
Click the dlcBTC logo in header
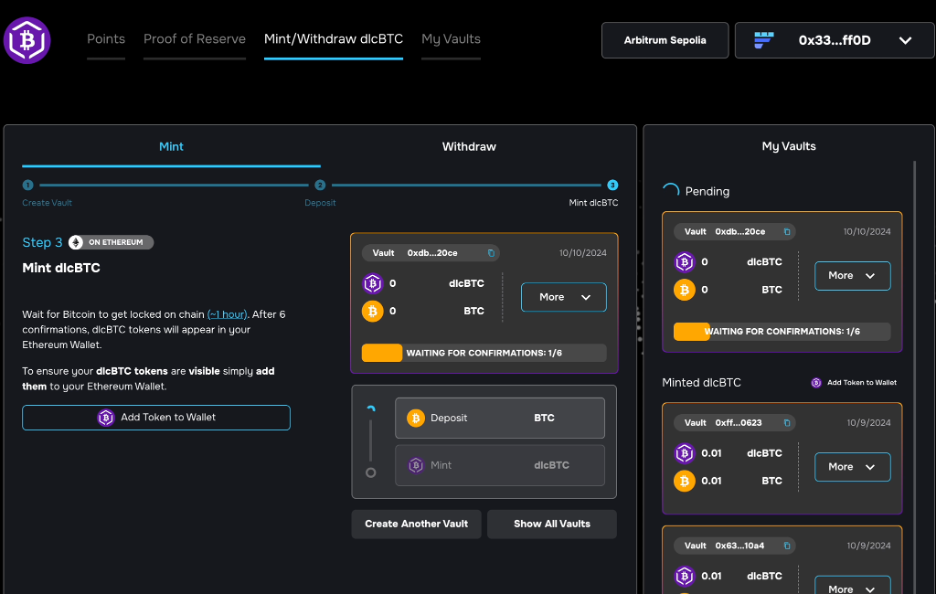[x=27, y=40]
